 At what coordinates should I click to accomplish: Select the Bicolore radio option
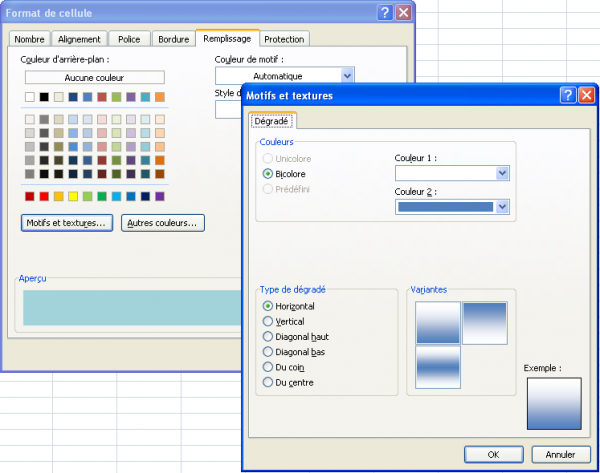click(268, 173)
